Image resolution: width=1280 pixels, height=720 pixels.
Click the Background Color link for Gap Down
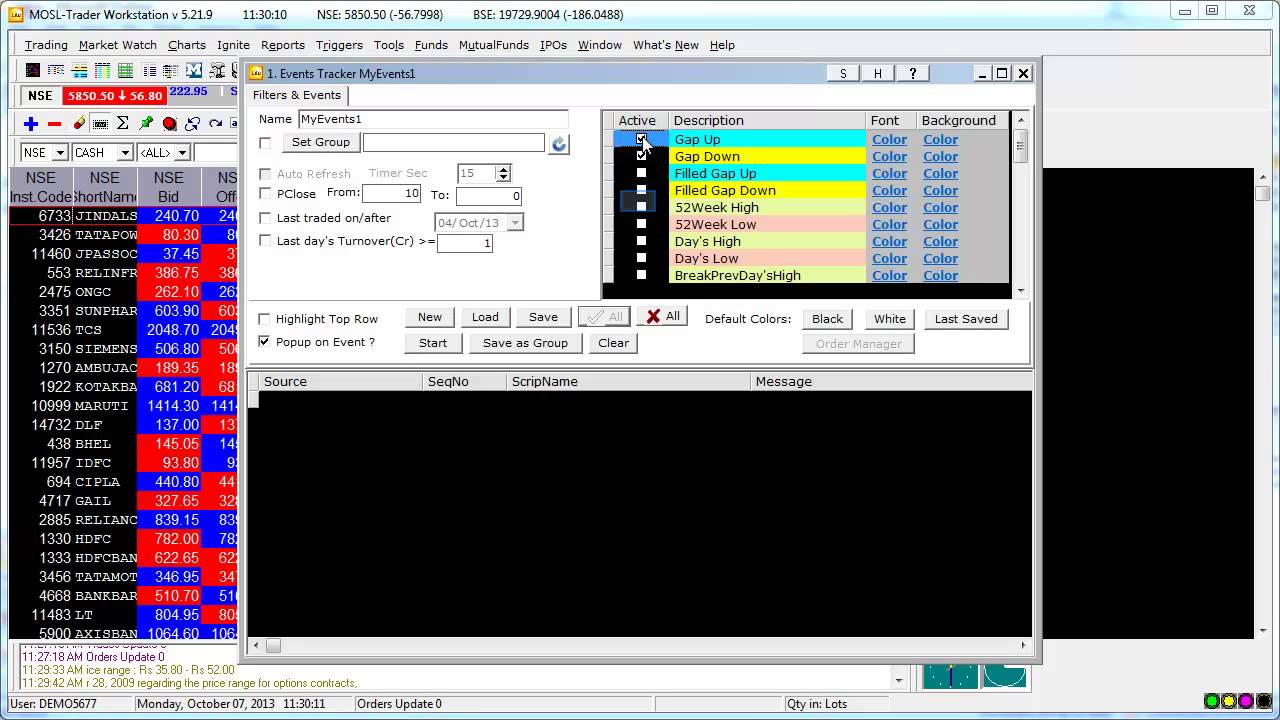(940, 157)
